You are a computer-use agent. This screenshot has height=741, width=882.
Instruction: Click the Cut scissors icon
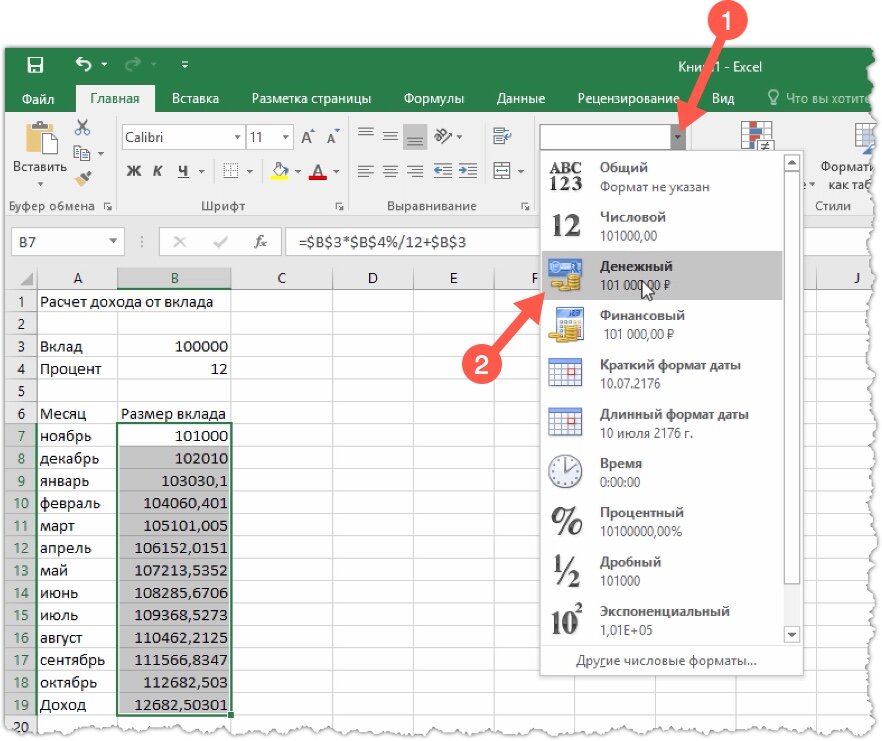coord(82,128)
